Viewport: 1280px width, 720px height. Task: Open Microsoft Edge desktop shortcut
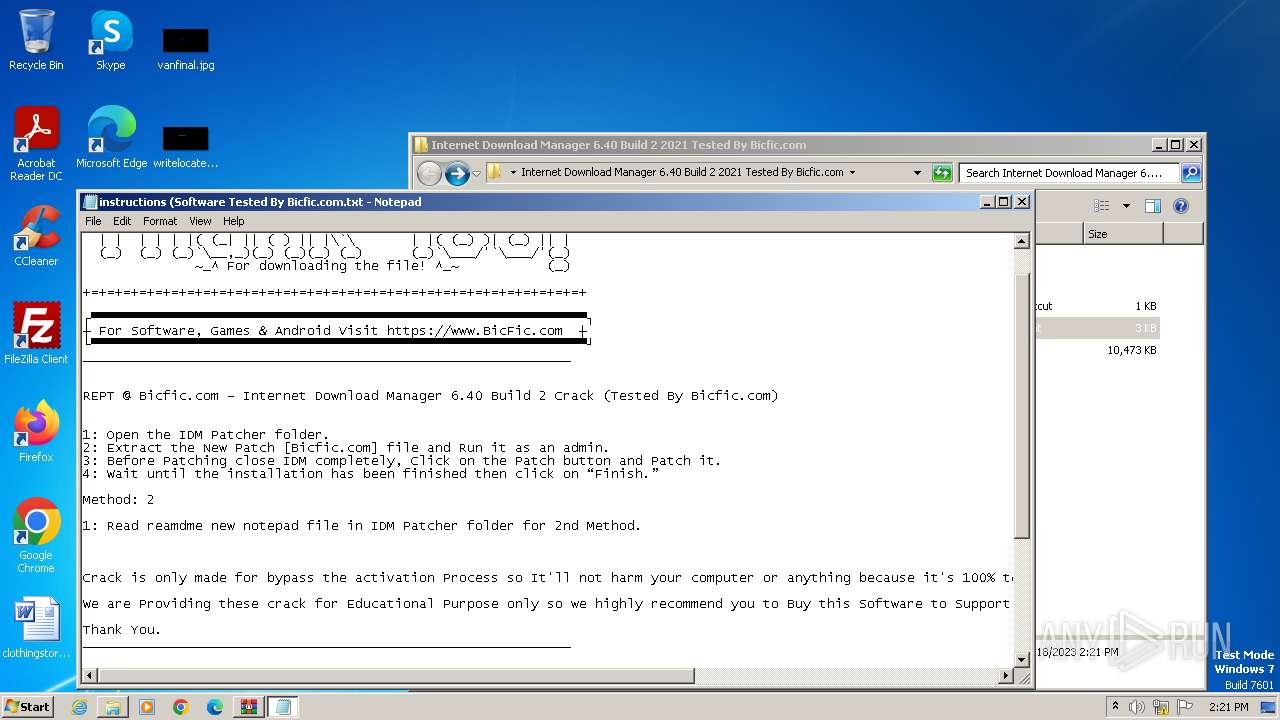pos(111,137)
